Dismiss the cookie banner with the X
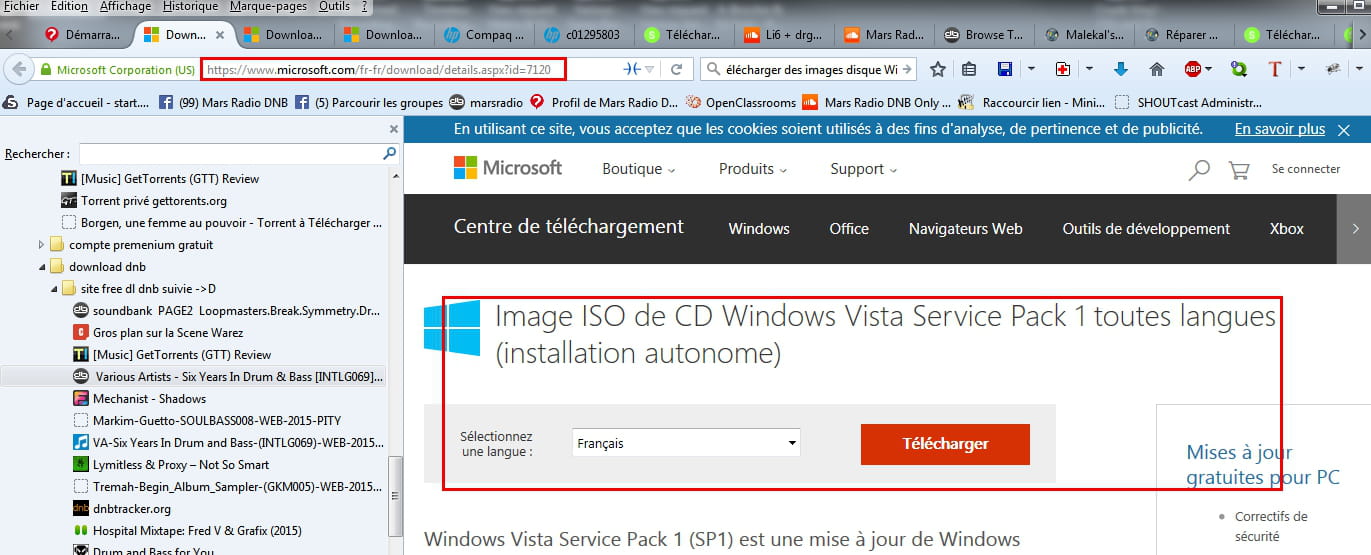Screen dimensions: 1371x555 tap(1344, 130)
